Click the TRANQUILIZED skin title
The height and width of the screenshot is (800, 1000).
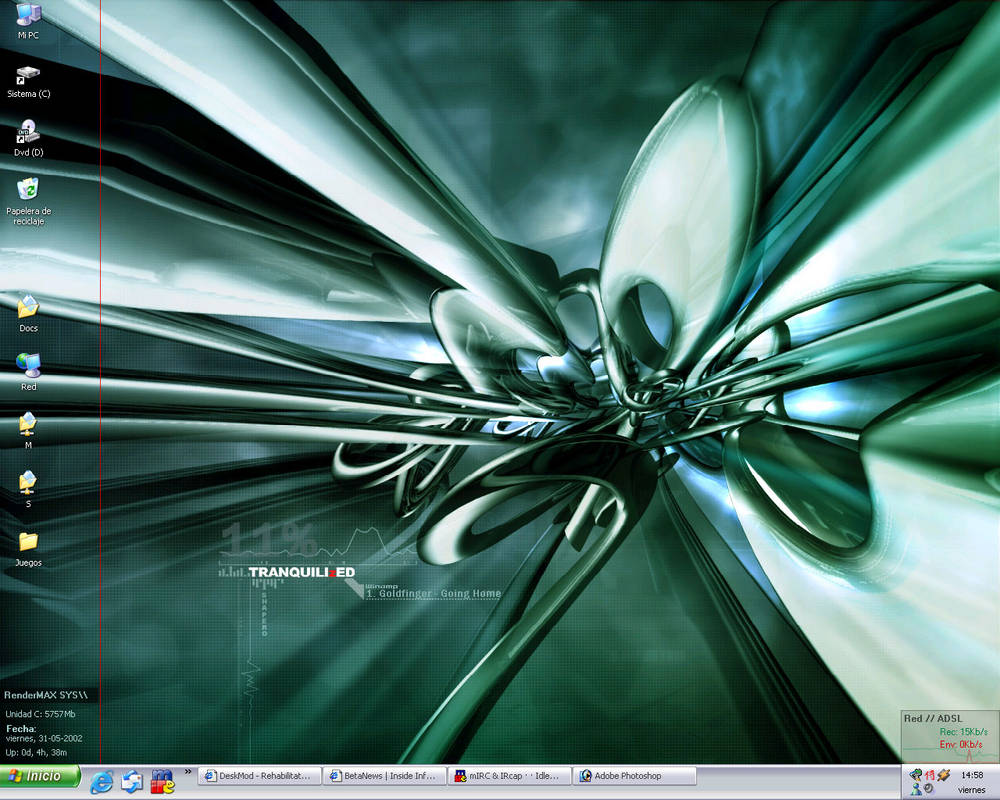click(302, 572)
